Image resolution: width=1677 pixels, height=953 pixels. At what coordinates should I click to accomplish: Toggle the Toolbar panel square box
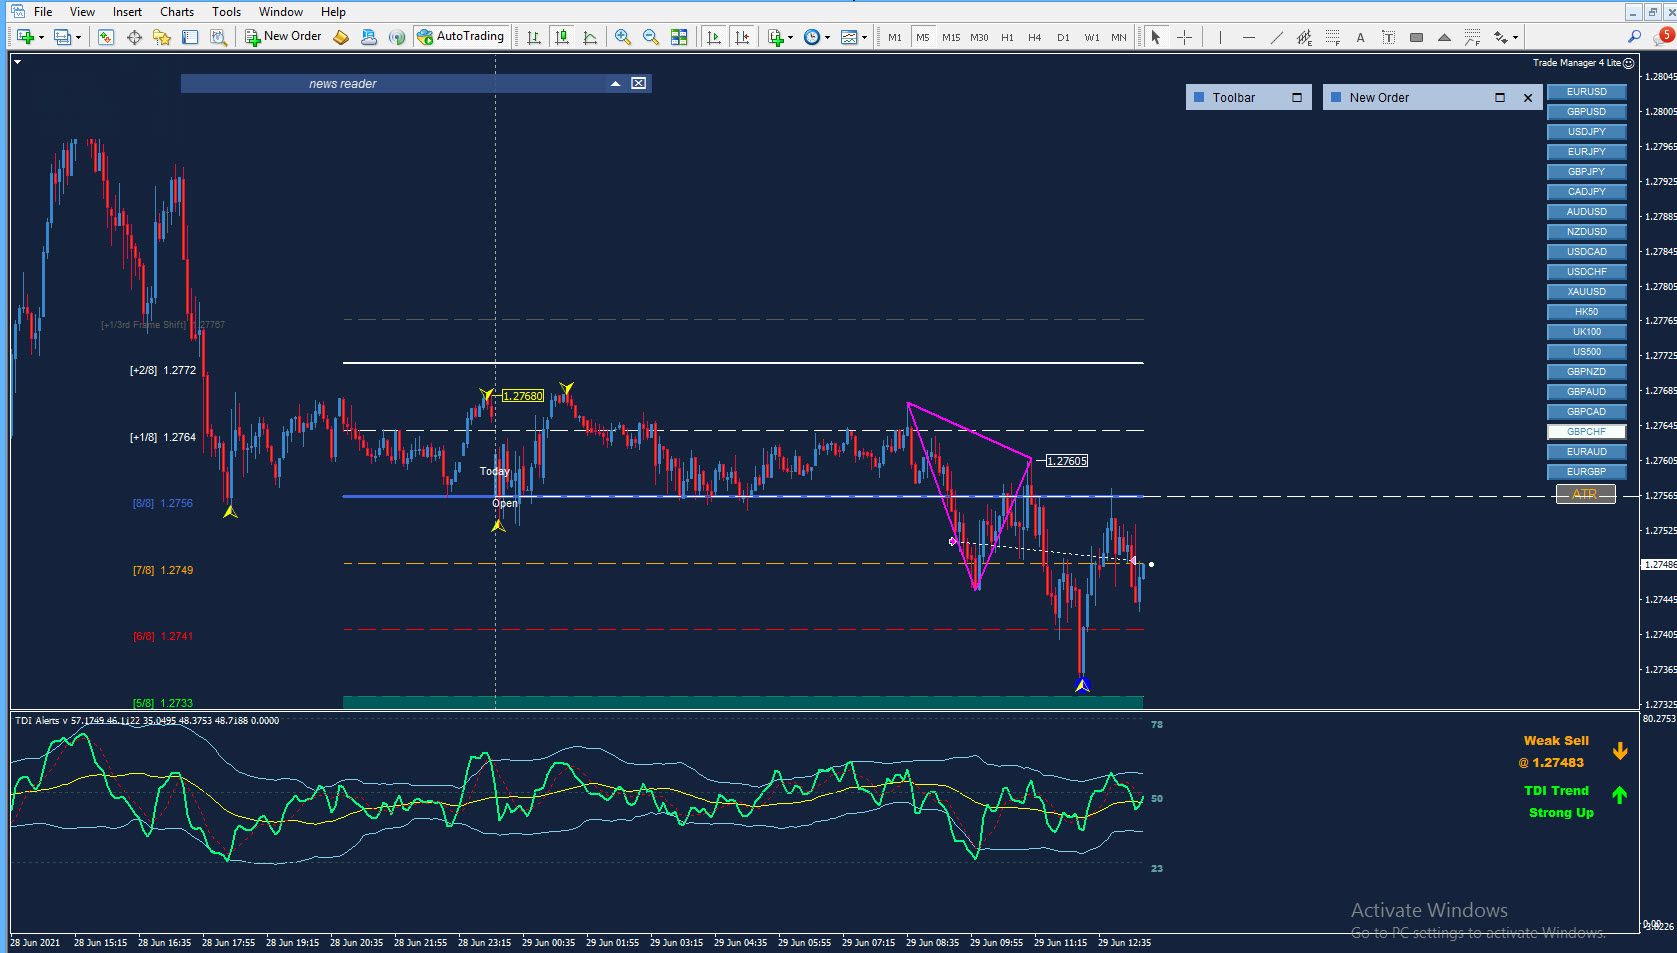[x=1297, y=98]
